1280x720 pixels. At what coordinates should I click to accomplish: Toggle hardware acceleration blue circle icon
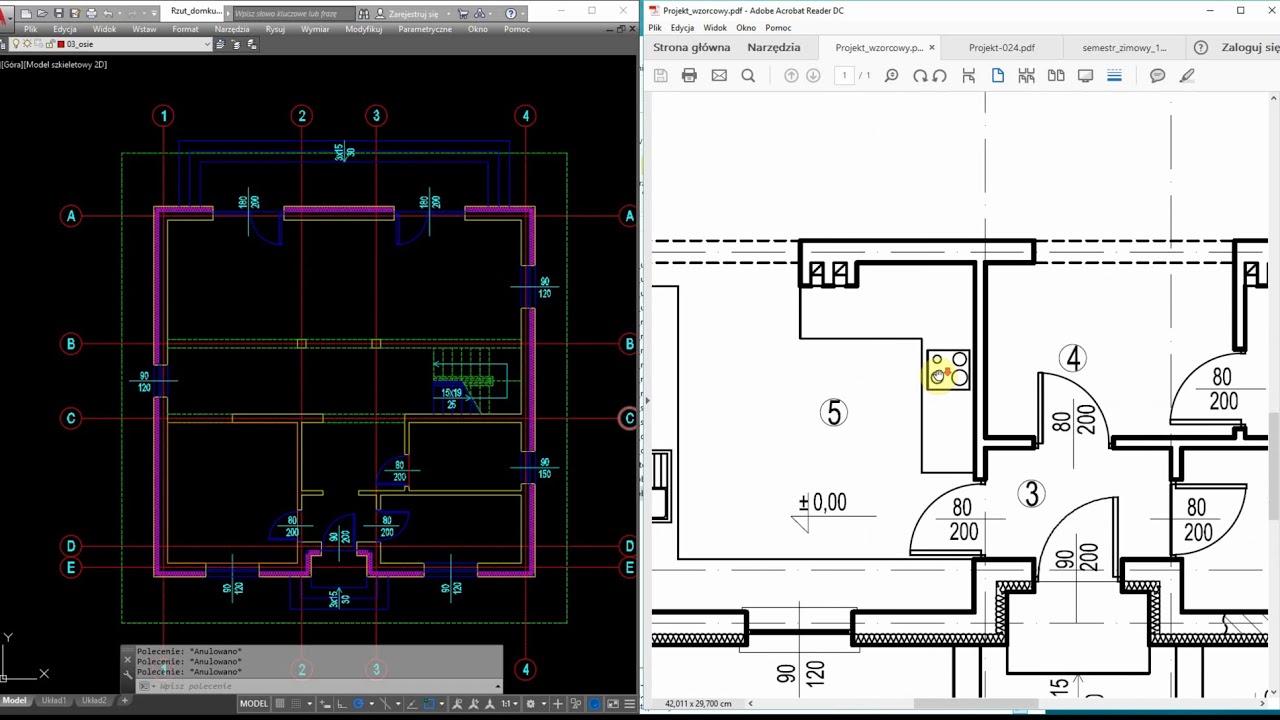click(x=594, y=703)
